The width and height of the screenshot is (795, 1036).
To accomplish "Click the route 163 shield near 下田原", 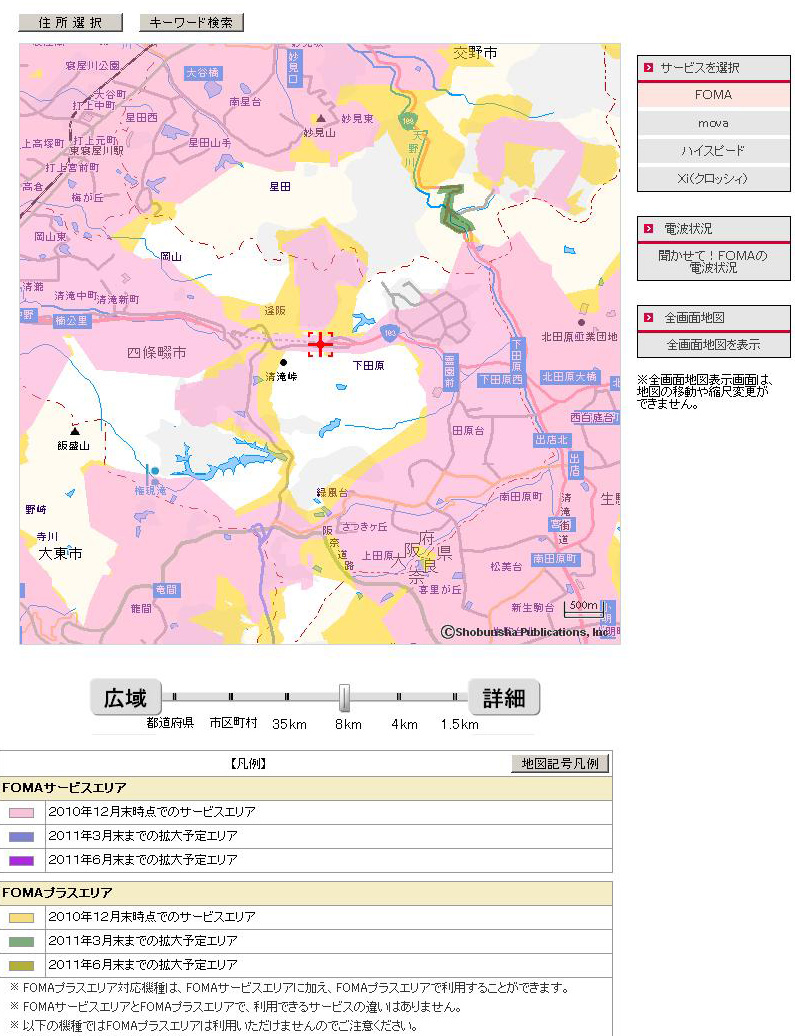I will [390, 333].
